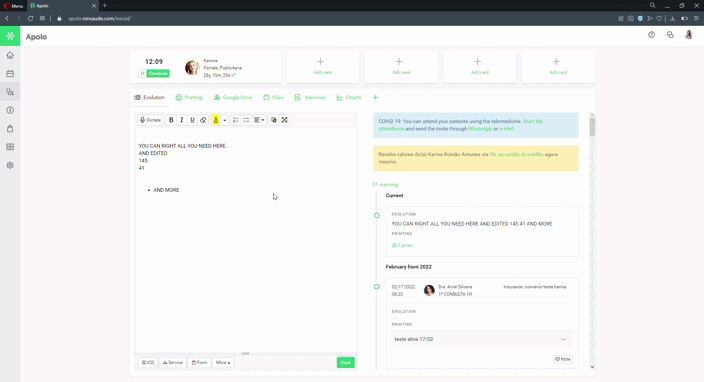This screenshot has height=382, width=704.
Task: Clear formatting with the eraser icon
Action: (x=203, y=120)
